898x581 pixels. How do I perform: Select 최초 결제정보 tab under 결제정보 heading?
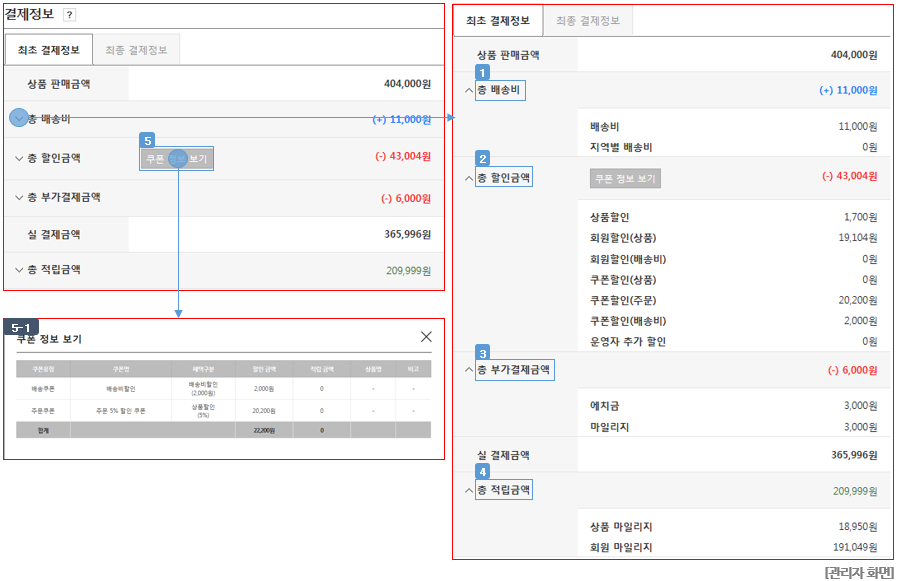pos(49,50)
